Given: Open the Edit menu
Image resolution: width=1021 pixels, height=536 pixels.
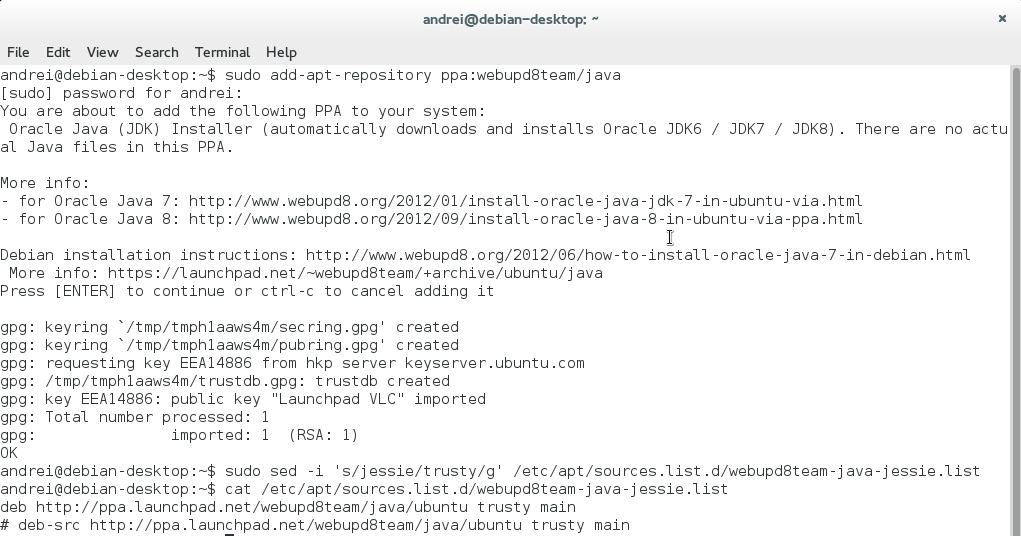Looking at the screenshot, I should [58, 52].
